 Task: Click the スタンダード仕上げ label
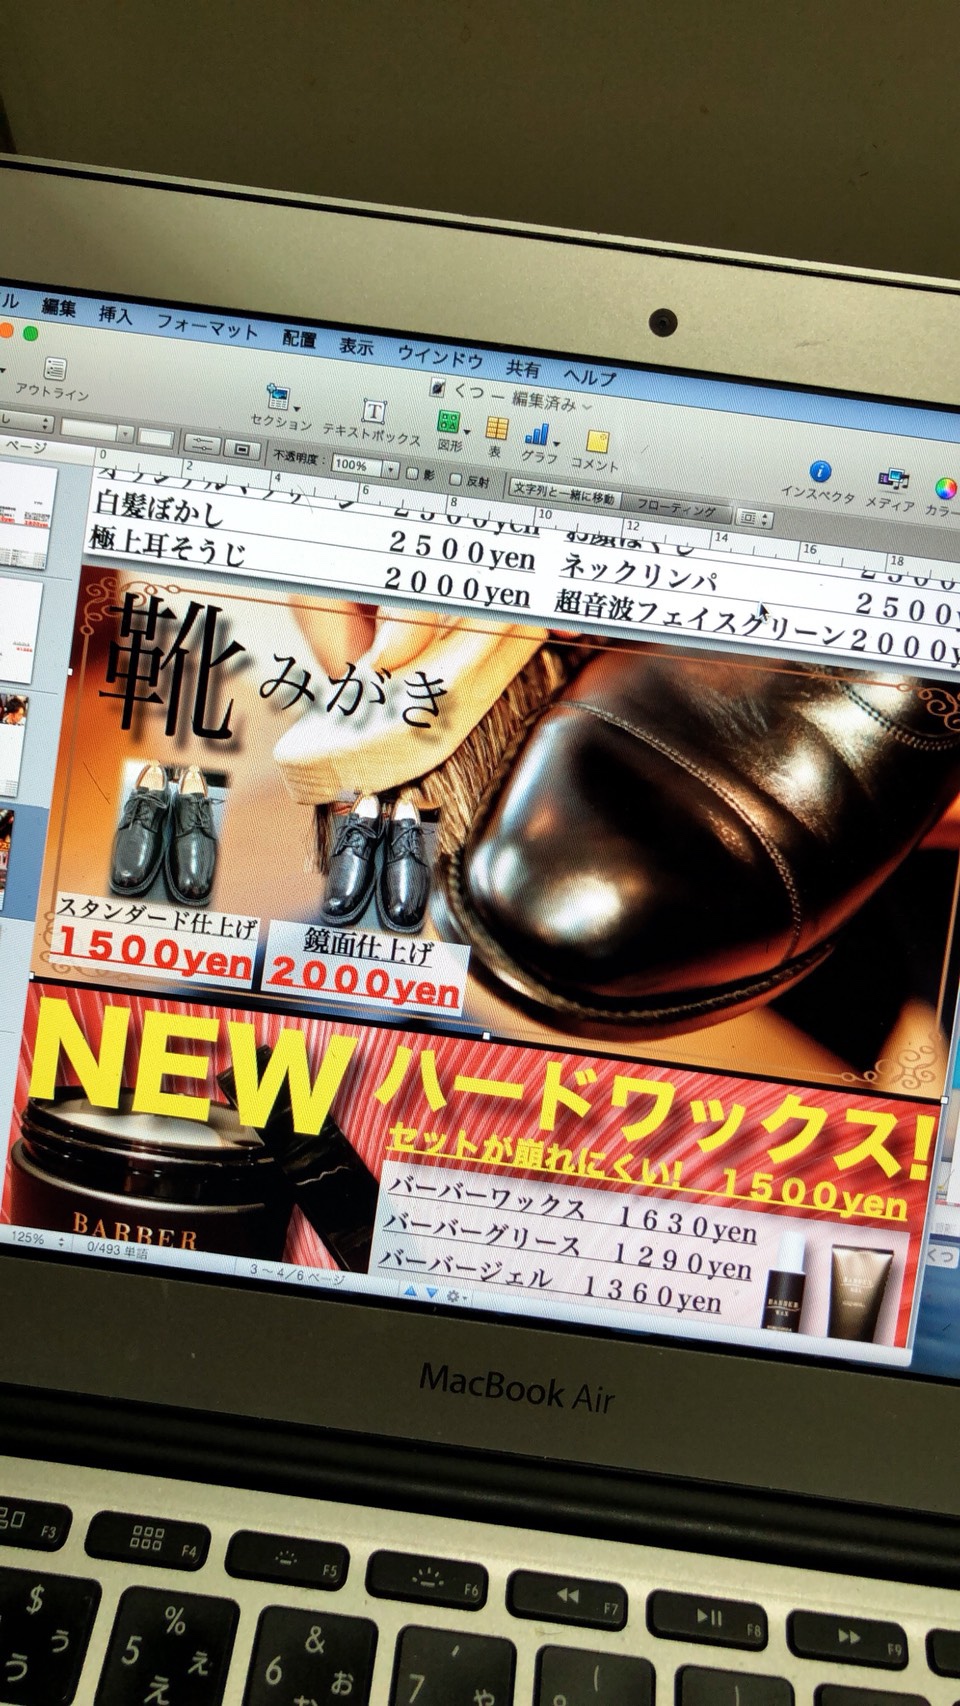click(157, 916)
